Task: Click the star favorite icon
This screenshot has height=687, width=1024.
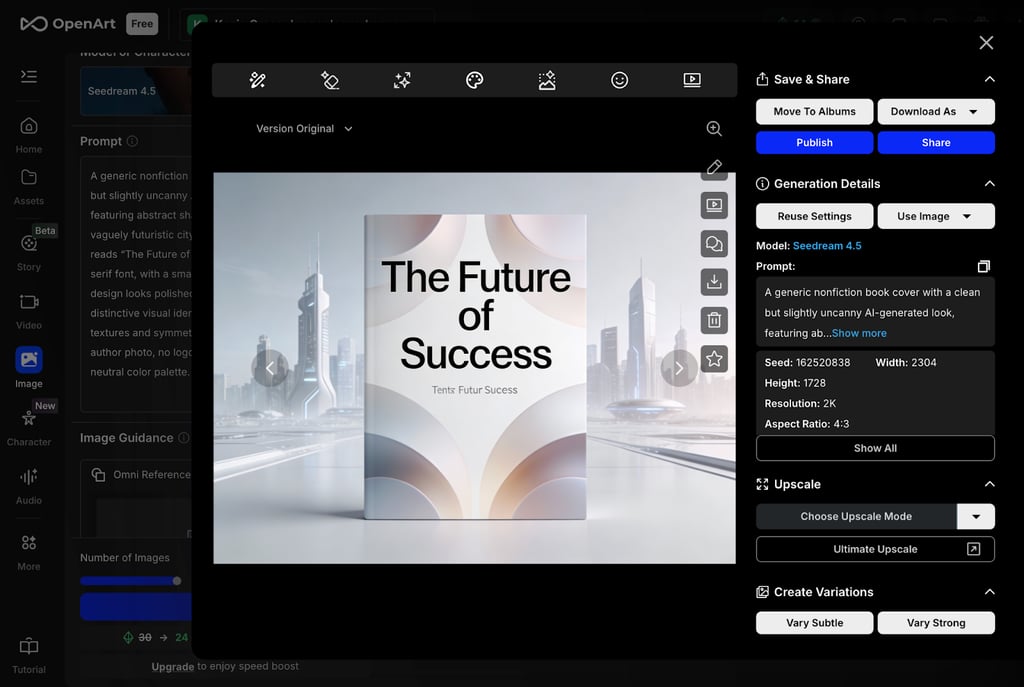Action: tap(714, 358)
